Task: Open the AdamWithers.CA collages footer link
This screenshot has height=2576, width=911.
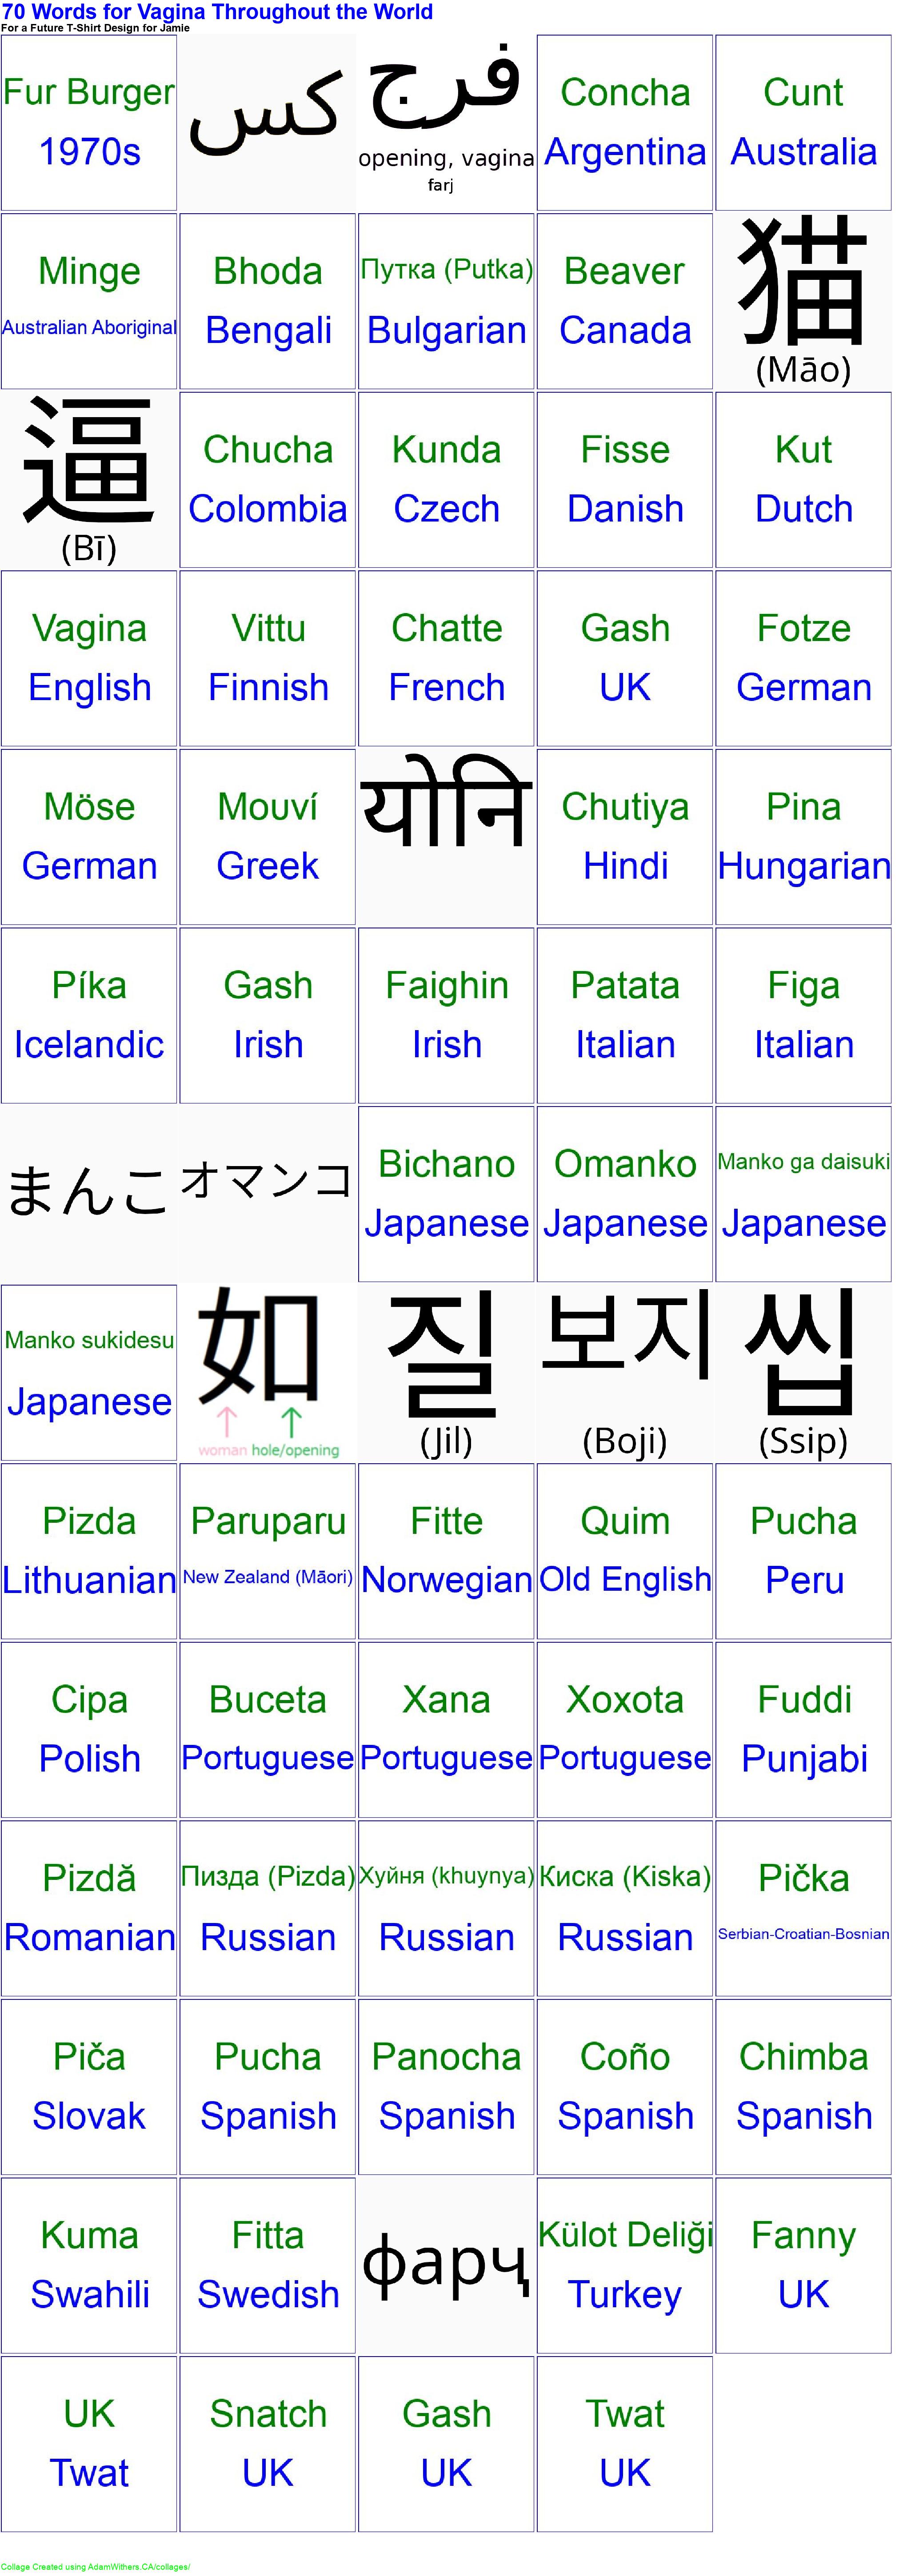Action: [95, 2566]
